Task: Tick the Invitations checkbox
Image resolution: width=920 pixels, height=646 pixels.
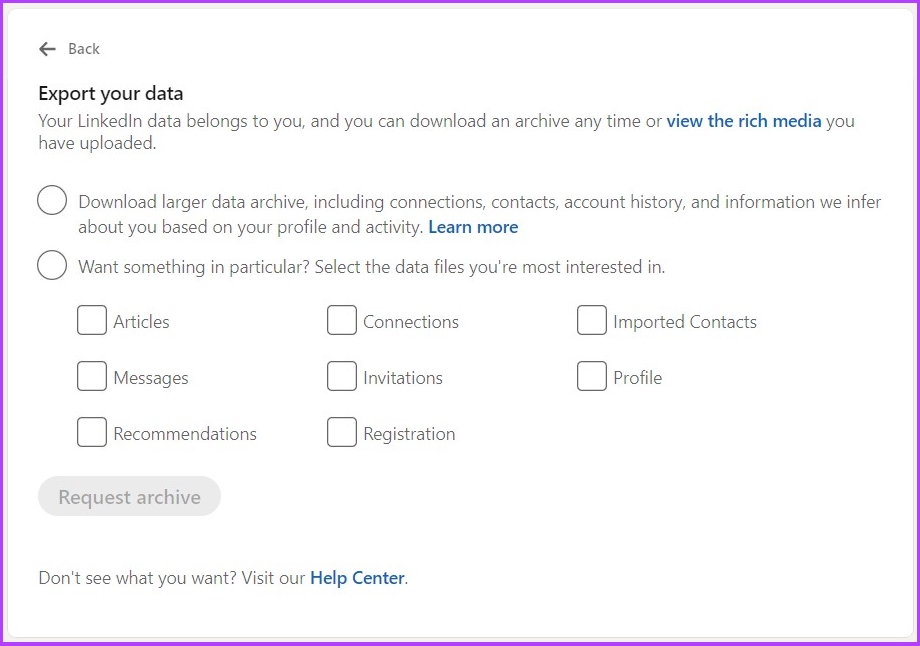Action: [341, 376]
